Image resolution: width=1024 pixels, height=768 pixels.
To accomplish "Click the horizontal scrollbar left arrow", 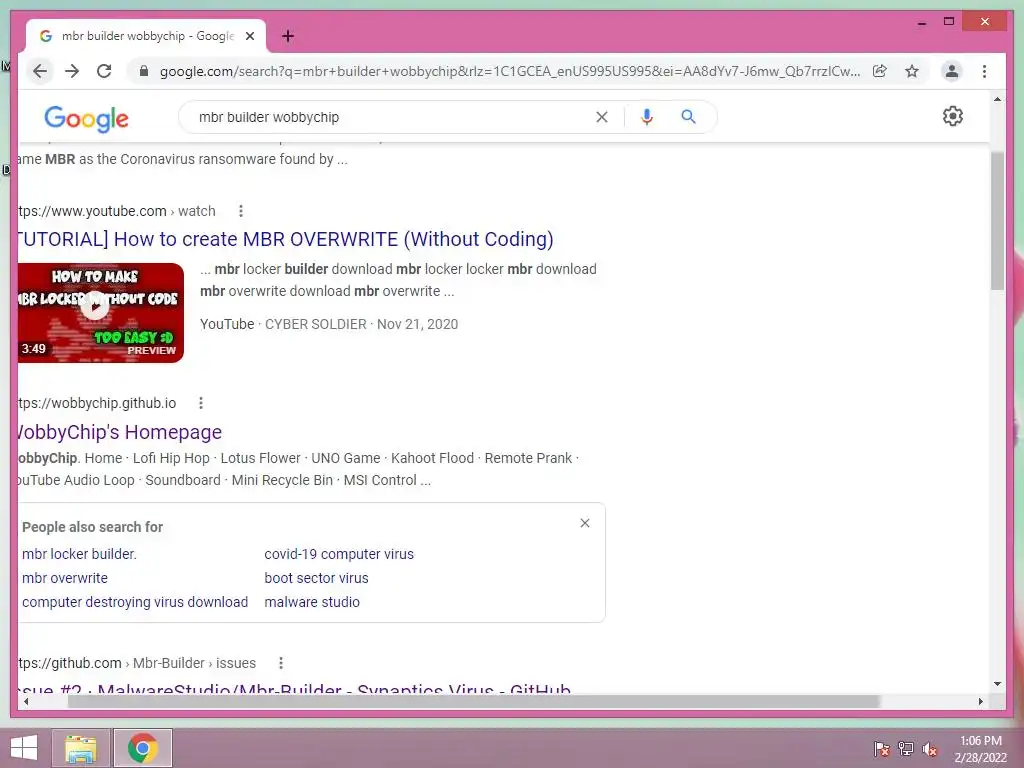I will 25,701.
